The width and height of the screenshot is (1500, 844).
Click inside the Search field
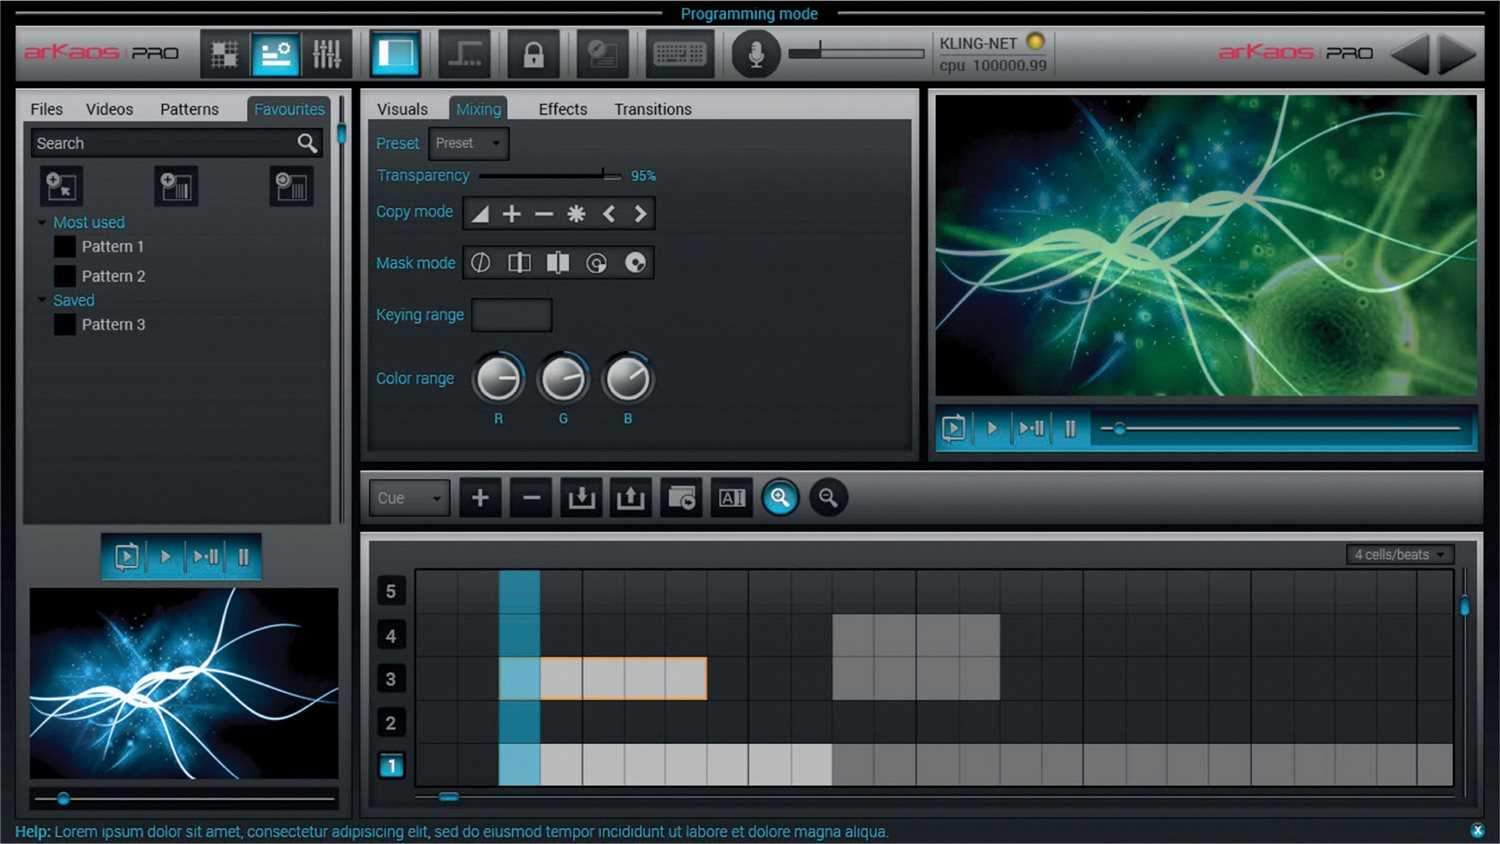pyautogui.click(x=150, y=143)
